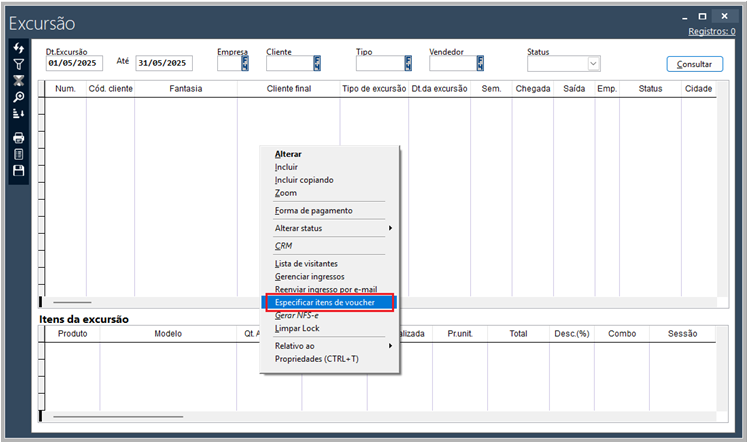Expand the Status dropdown

click(x=593, y=64)
